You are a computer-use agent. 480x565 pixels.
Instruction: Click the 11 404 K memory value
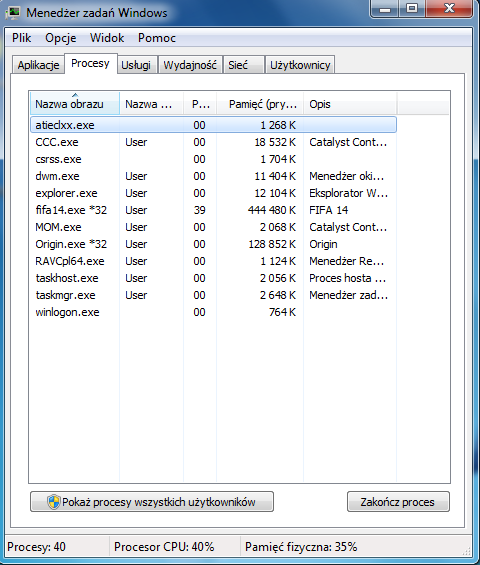pyautogui.click(x=275, y=176)
